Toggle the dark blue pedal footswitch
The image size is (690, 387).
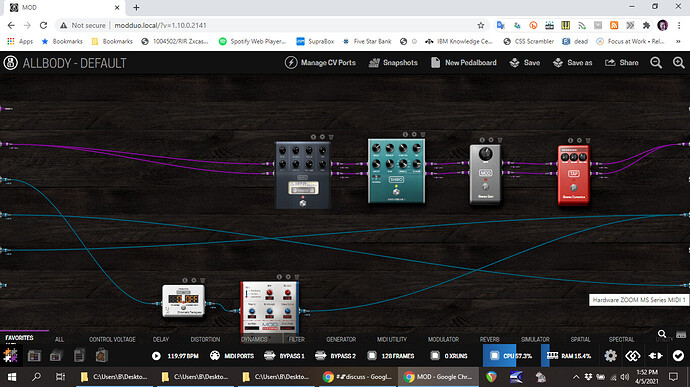click(x=303, y=203)
